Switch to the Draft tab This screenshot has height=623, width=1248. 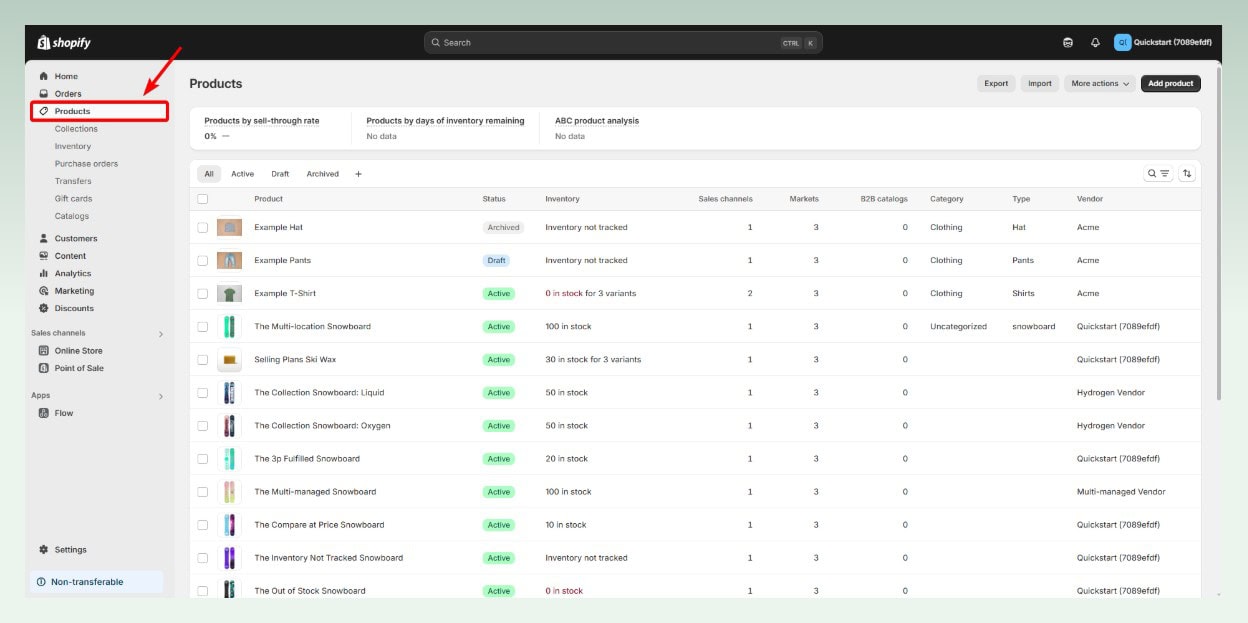(x=280, y=174)
